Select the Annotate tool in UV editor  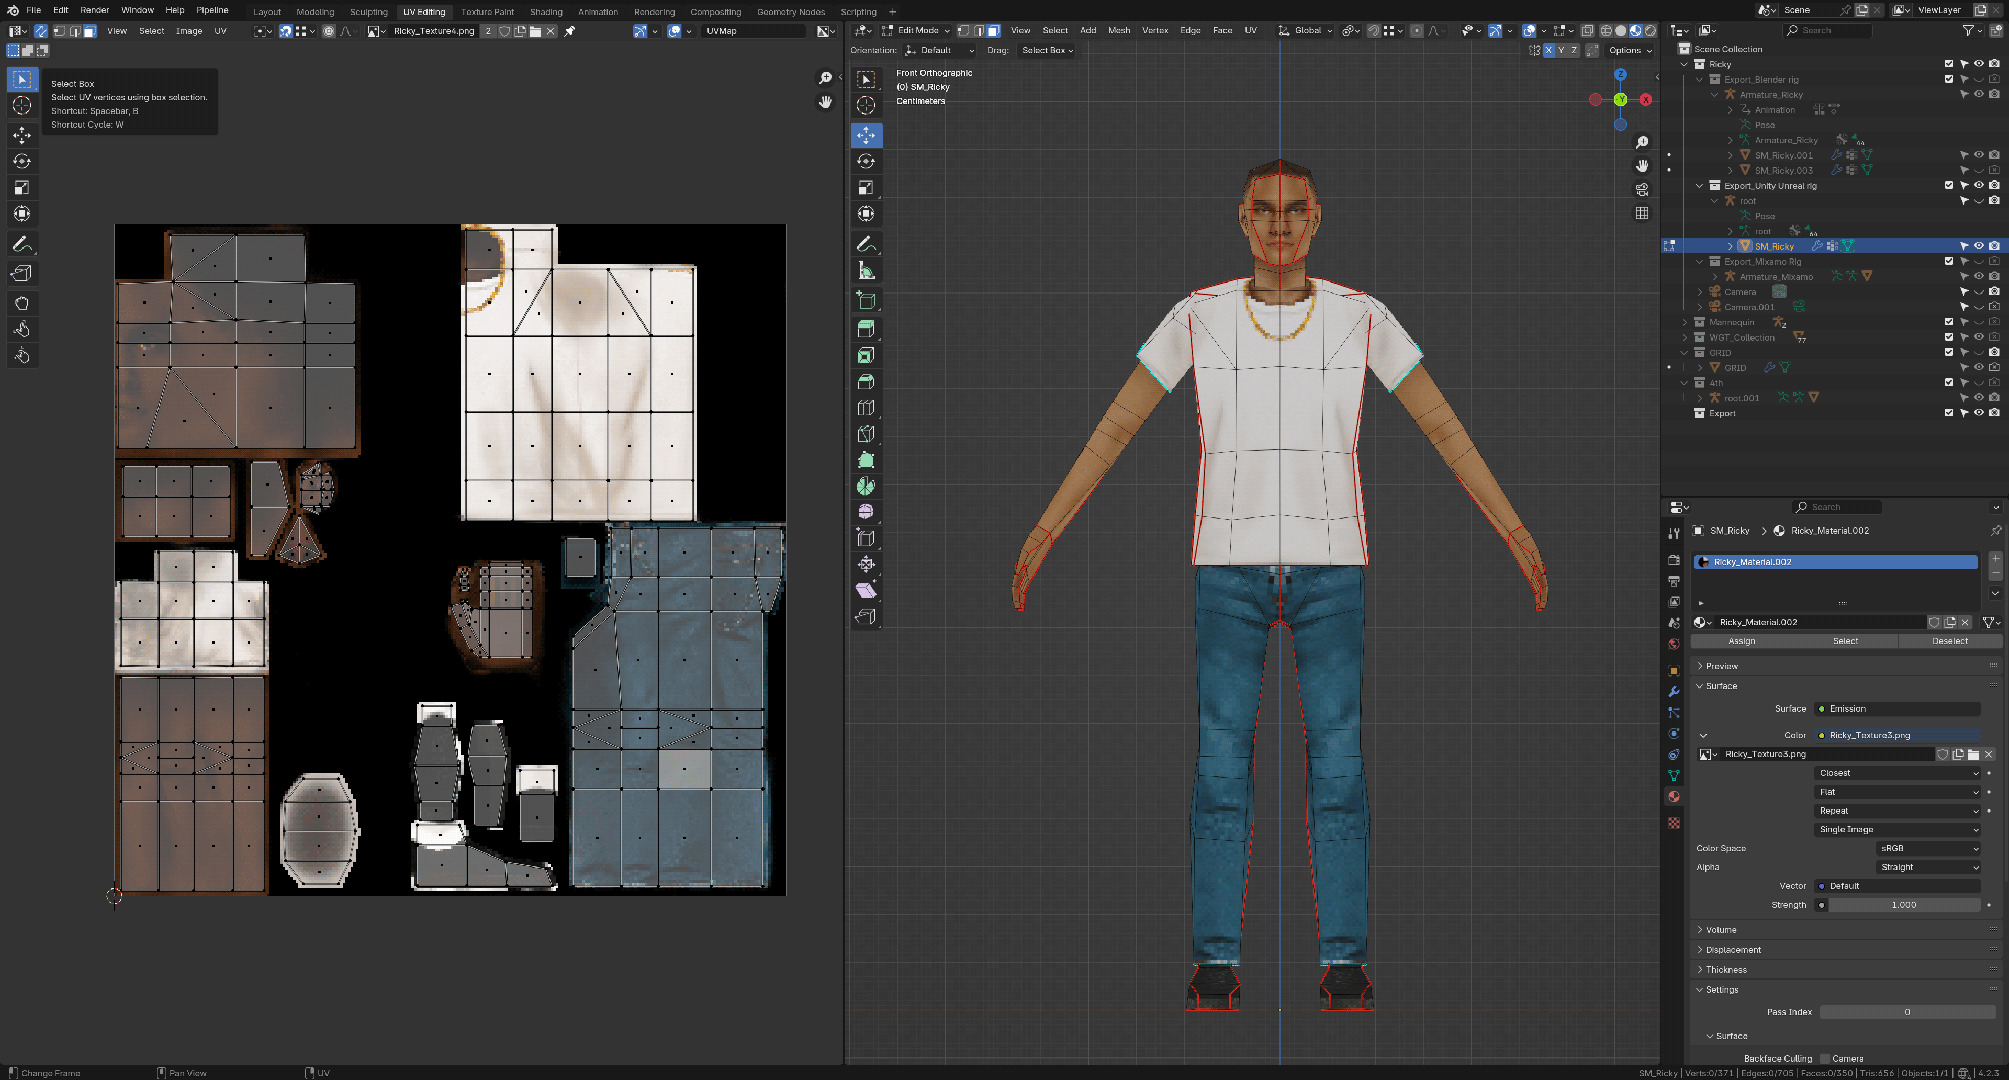click(x=22, y=244)
